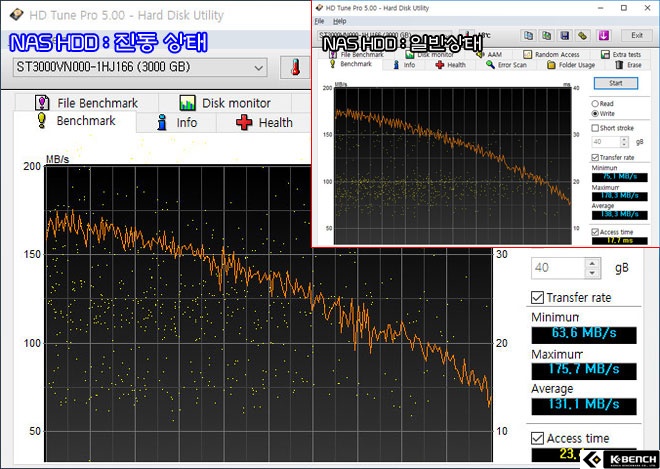
Task: Click the purple down-arrow toolbar icon
Action: point(604,36)
